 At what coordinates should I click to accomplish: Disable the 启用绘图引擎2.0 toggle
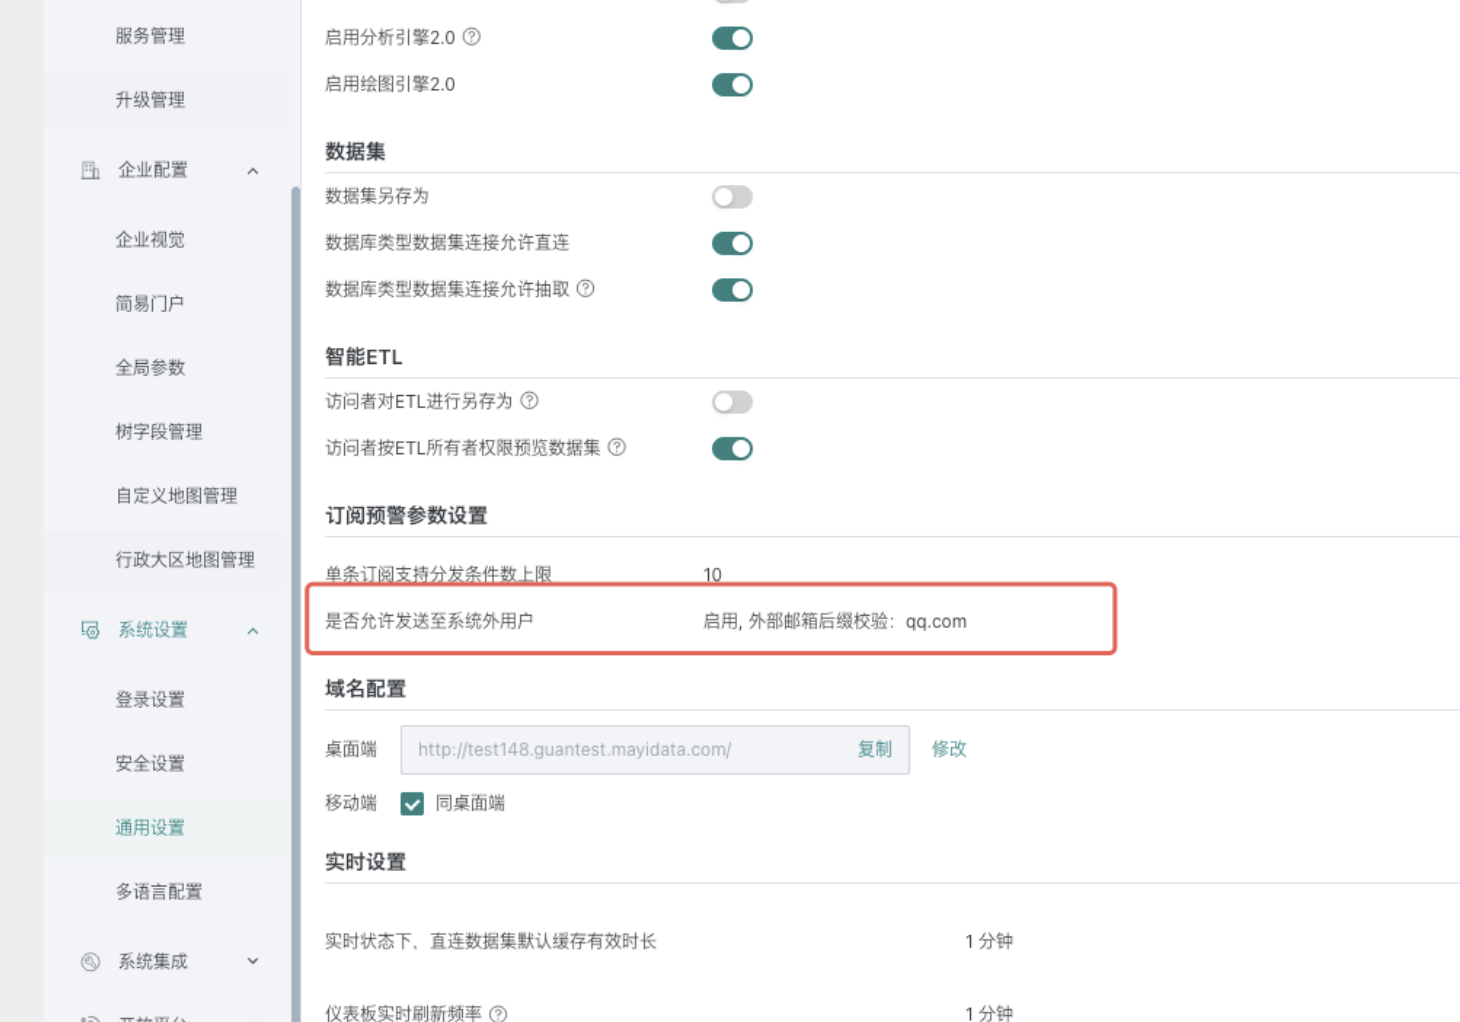731,84
